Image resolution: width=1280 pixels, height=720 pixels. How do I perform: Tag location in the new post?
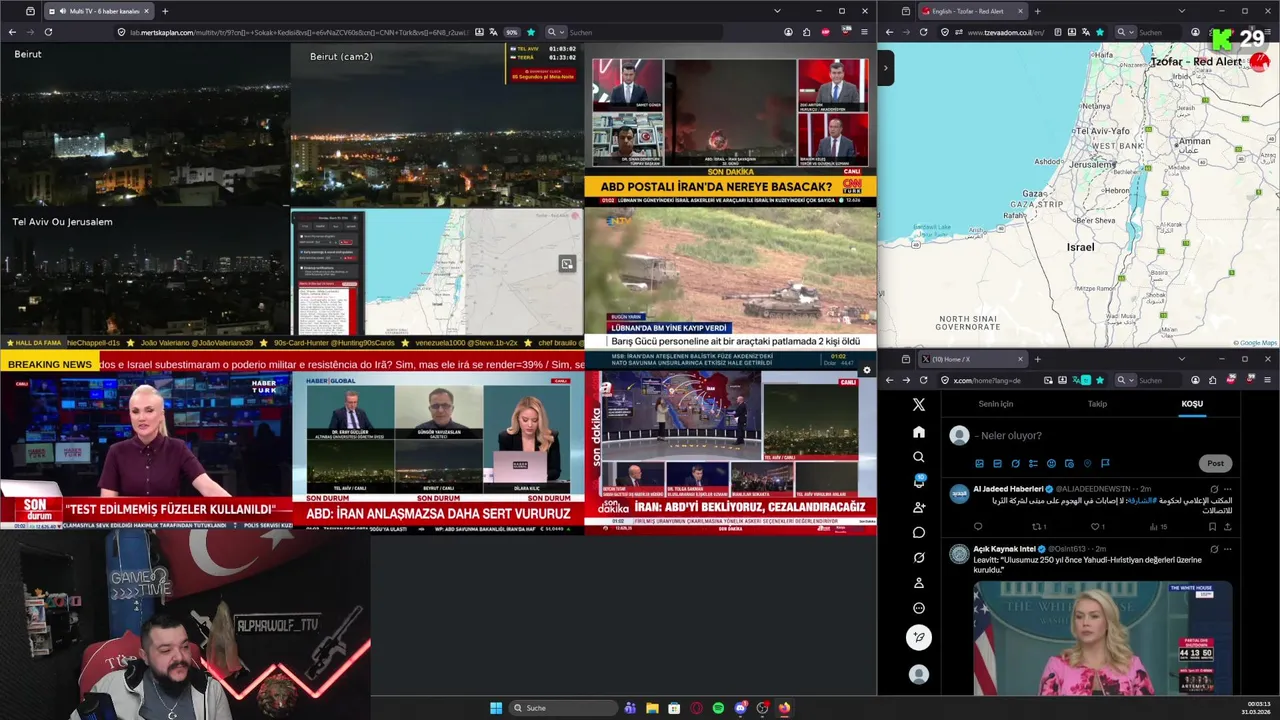pyautogui.click(x=1087, y=464)
